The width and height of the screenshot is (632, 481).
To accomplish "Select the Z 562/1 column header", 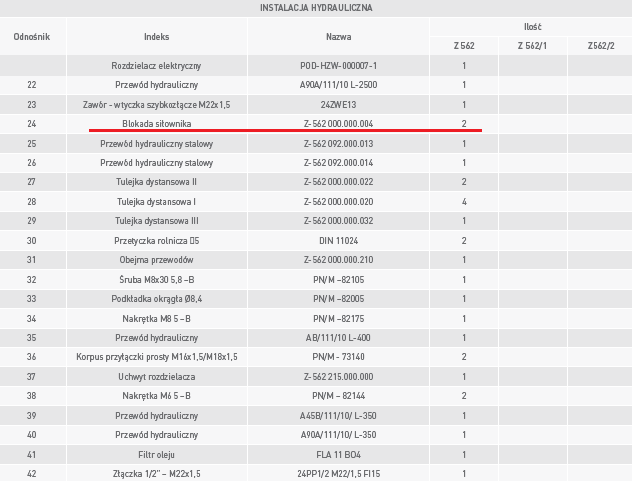I will (532, 46).
